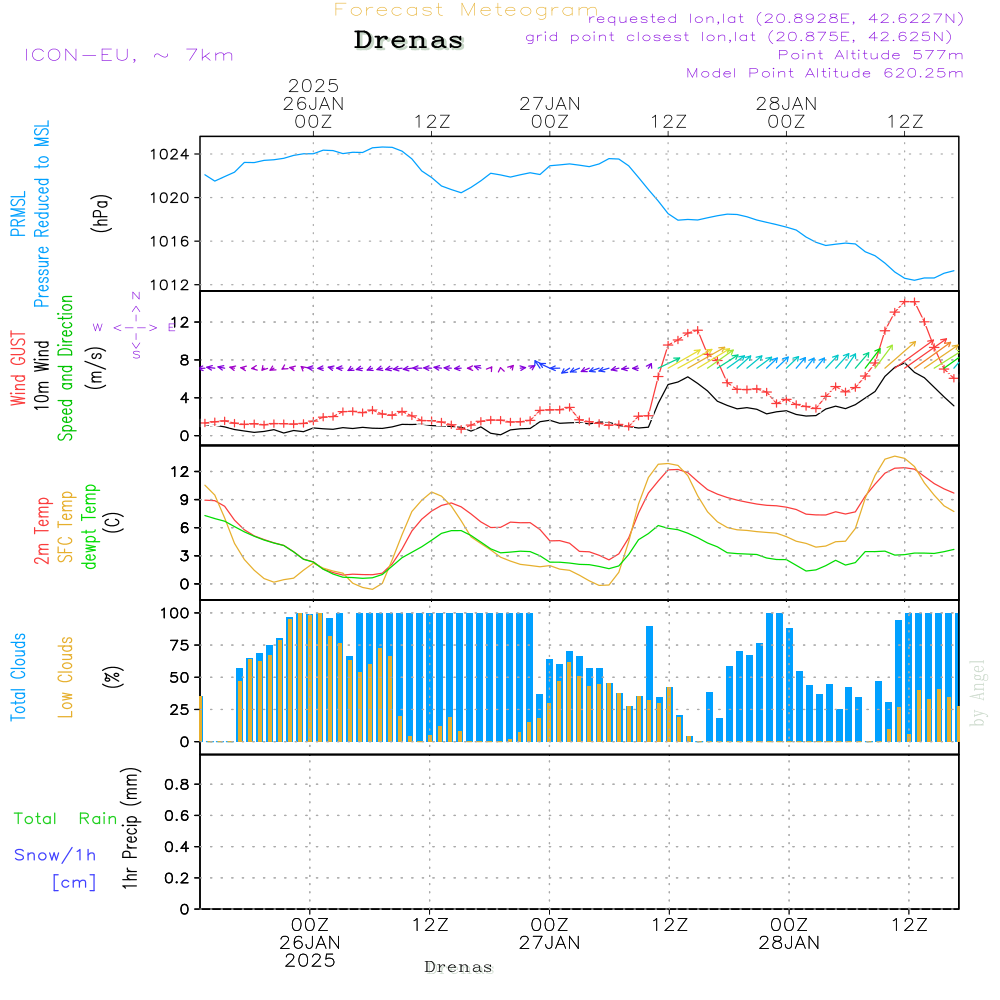The width and height of the screenshot is (1000, 1000).
Task: Select the '27JAN 00Z' label on the top axis
Action: pos(550,112)
